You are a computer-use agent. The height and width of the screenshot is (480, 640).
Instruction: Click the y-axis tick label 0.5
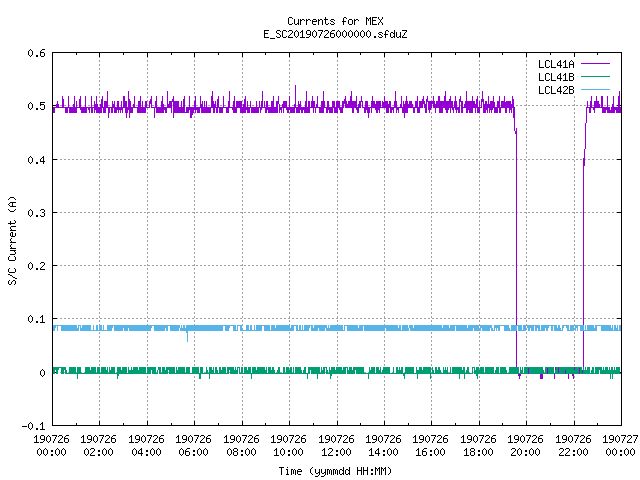[x=36, y=106]
